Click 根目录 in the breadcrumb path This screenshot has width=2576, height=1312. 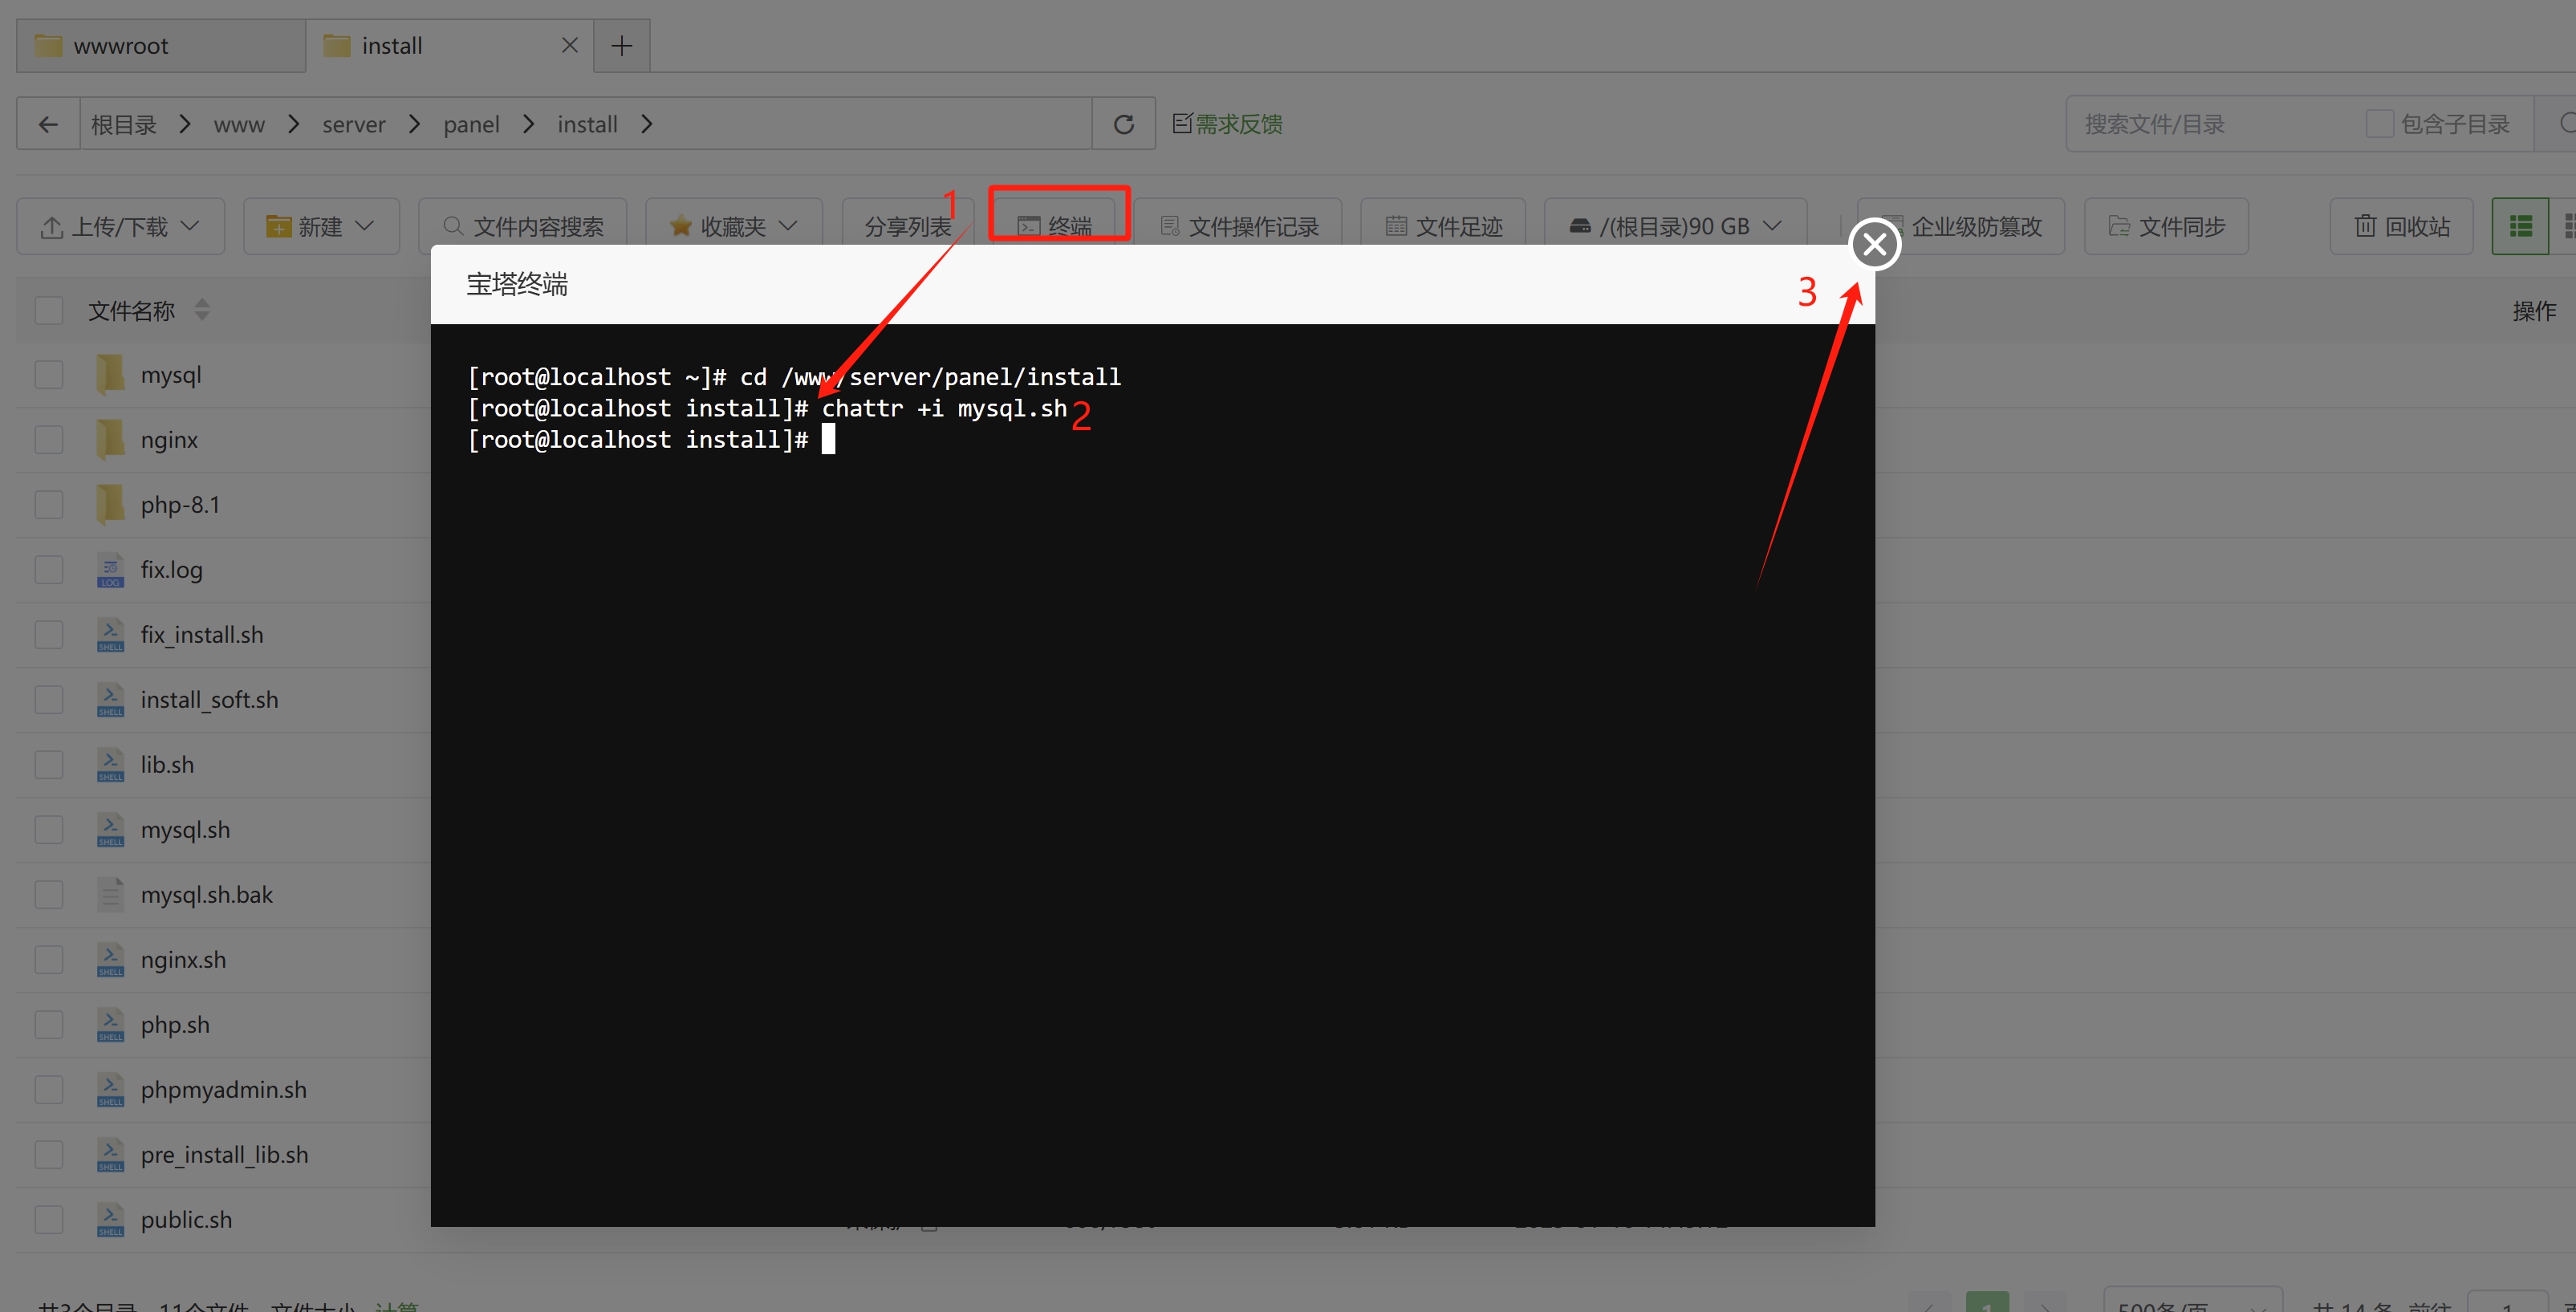click(124, 125)
